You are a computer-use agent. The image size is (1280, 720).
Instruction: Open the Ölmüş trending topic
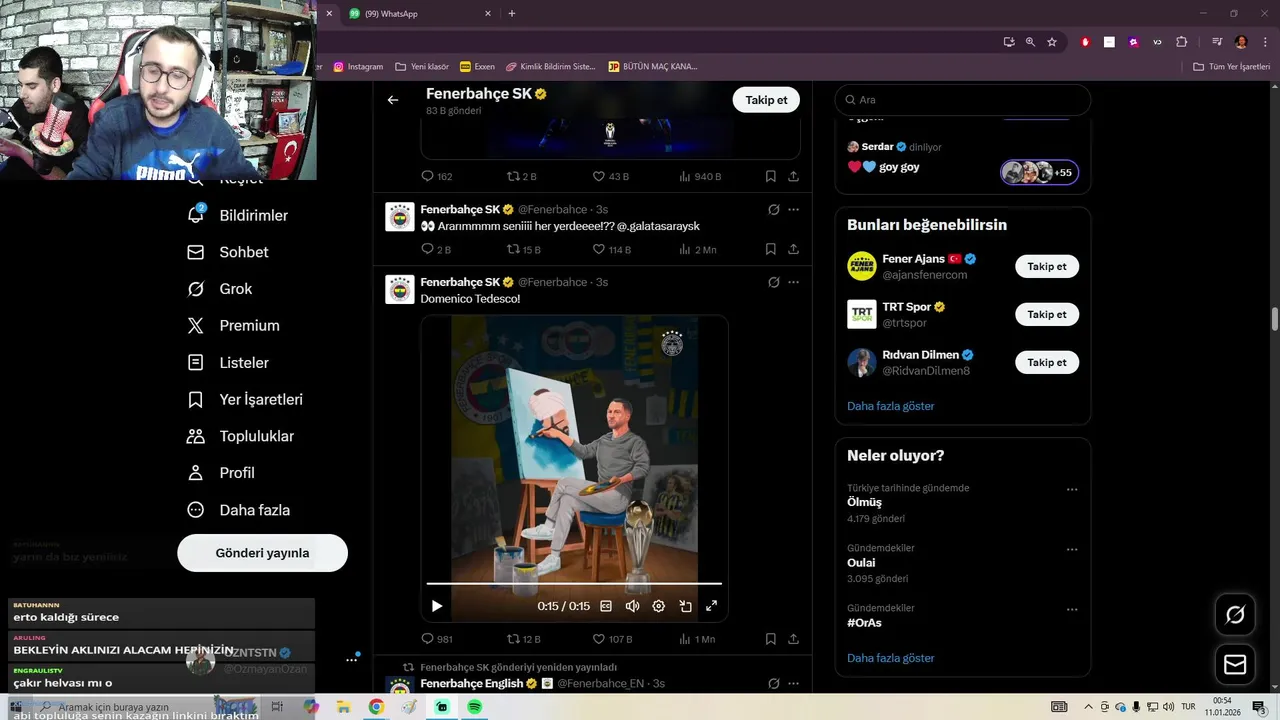pos(864,503)
